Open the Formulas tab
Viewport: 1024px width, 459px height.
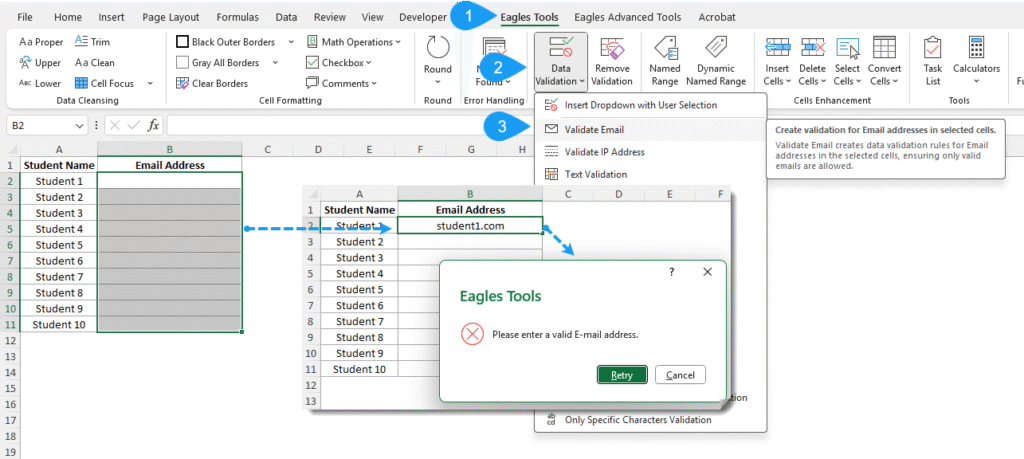point(238,17)
